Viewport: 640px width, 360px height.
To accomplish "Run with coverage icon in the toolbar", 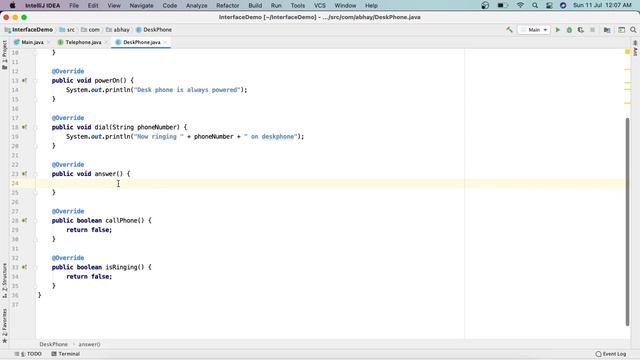I will click(581, 30).
